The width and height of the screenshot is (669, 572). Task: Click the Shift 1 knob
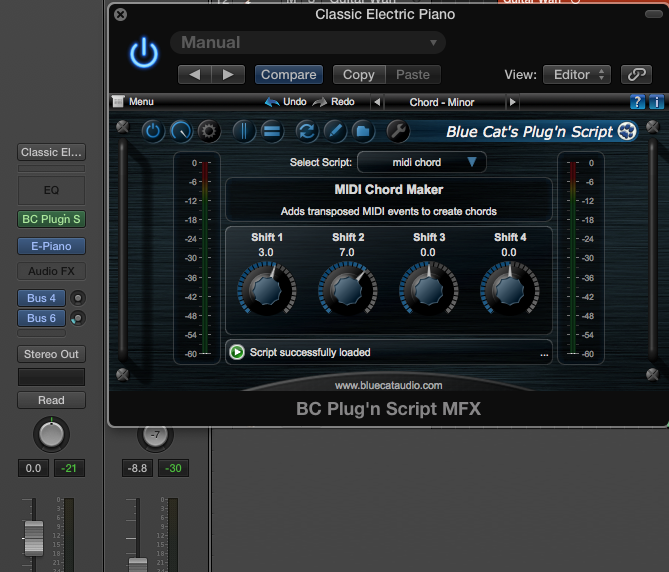pos(267,290)
